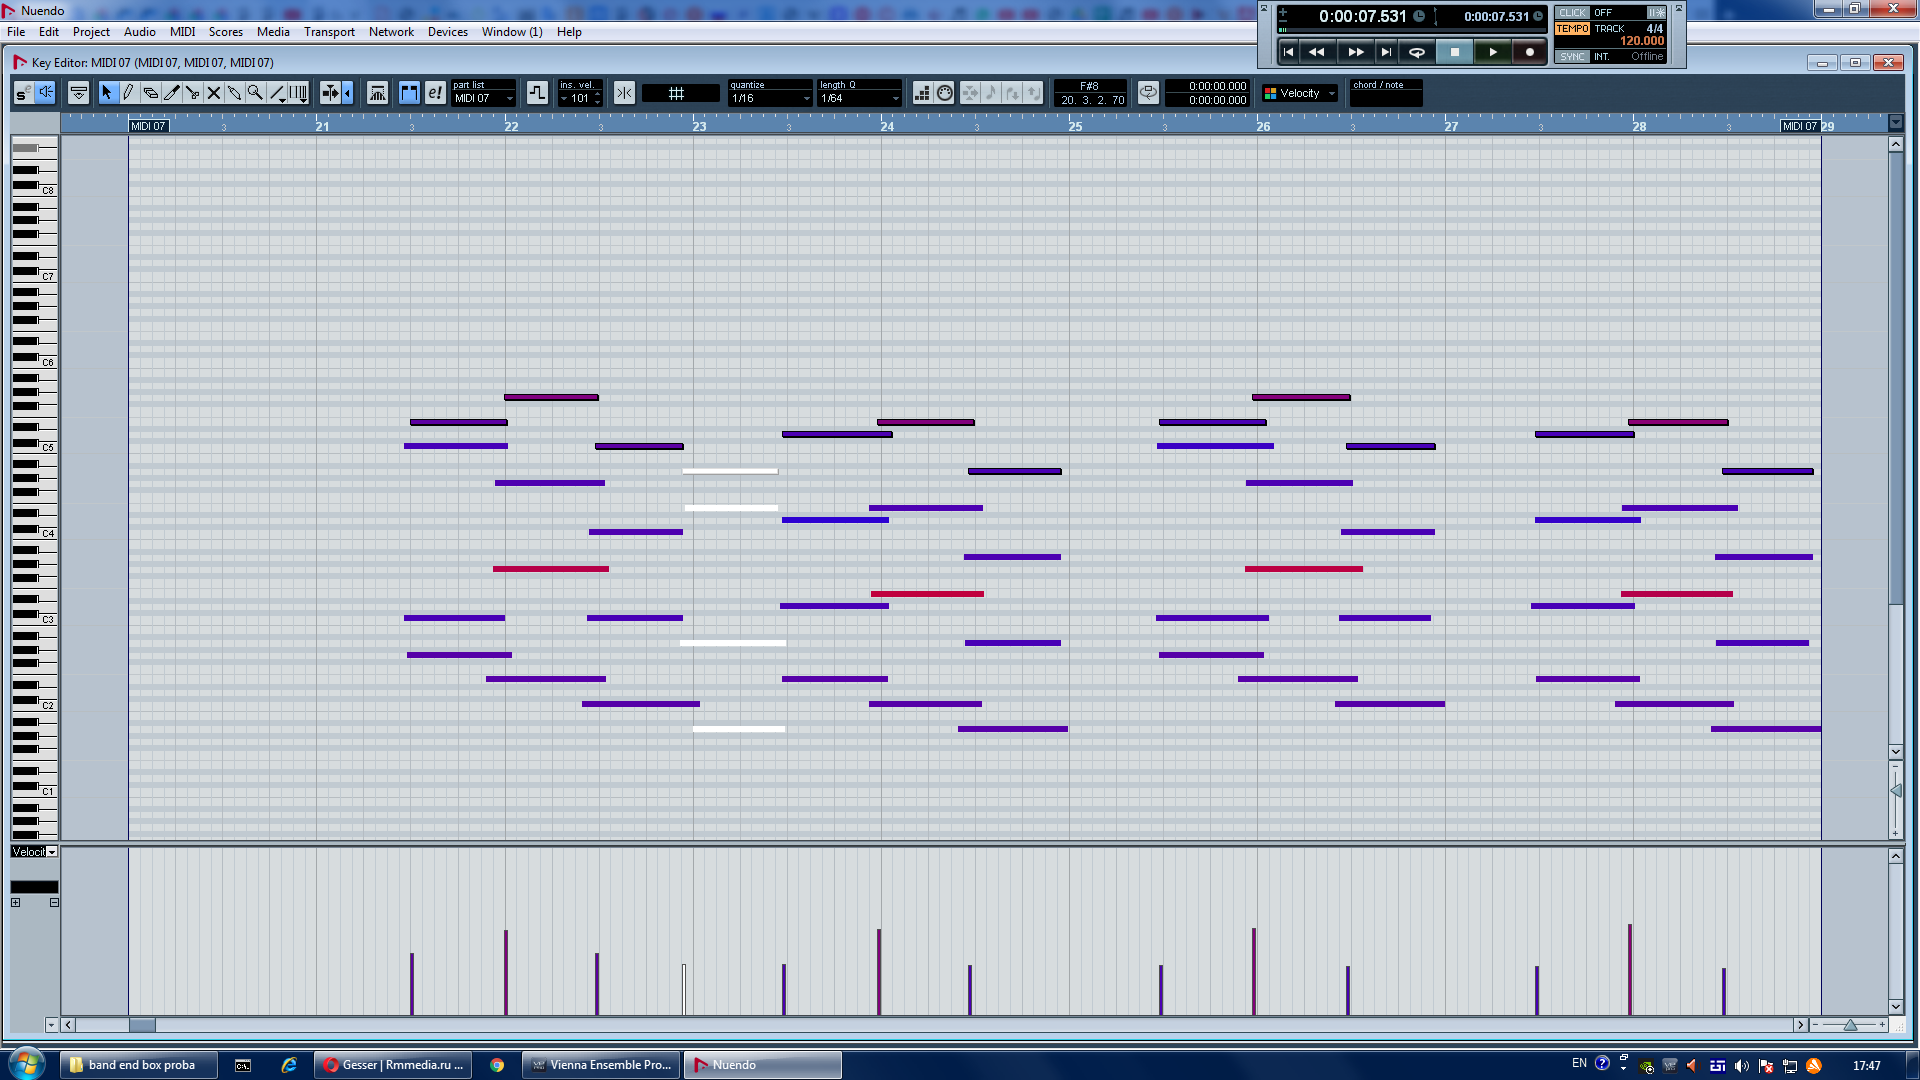Open the MIDI menu
This screenshot has width=1920, height=1080.
182,32
